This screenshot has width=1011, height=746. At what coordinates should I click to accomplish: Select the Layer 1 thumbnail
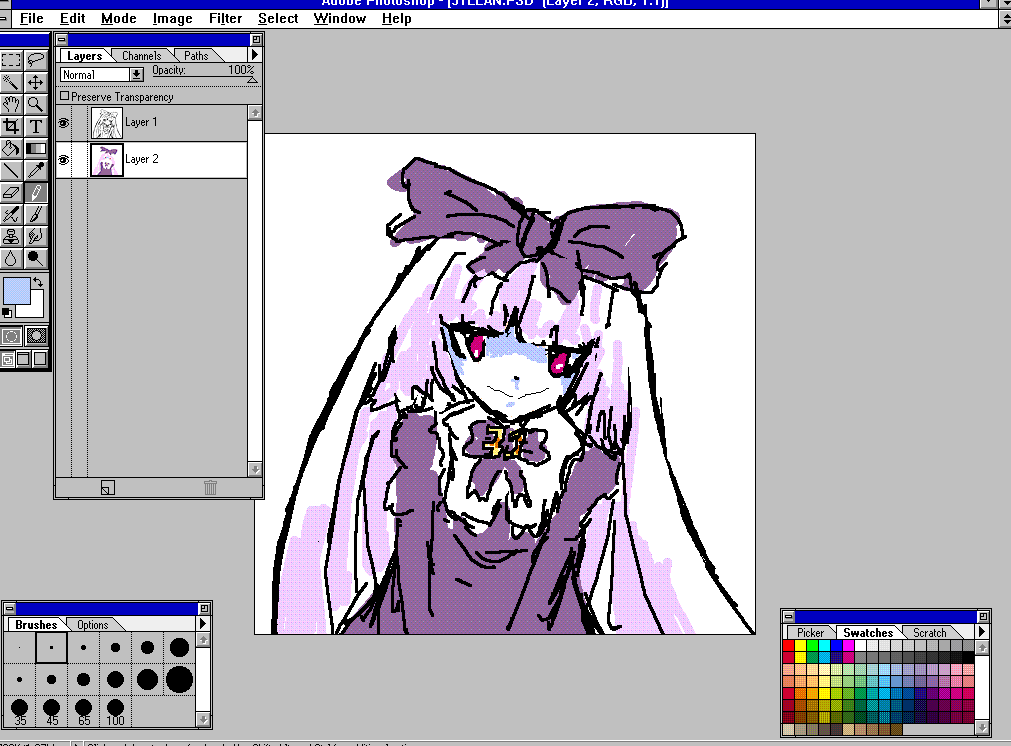click(x=106, y=123)
